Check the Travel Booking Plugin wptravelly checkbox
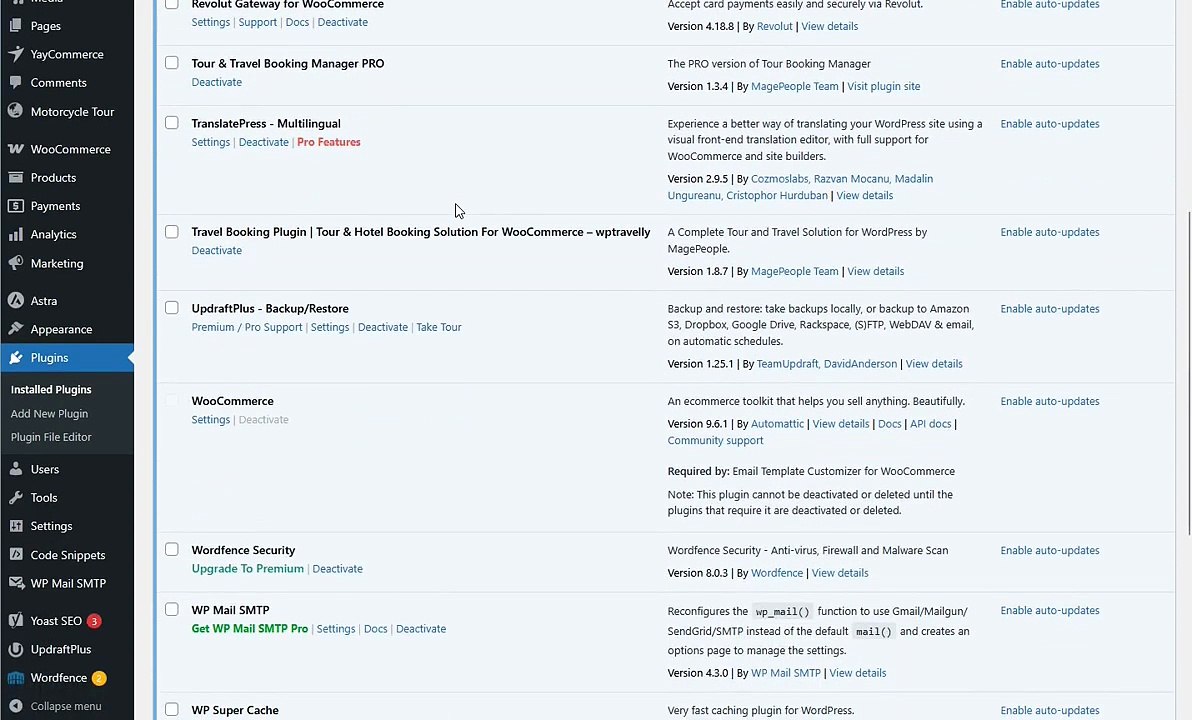 click(x=172, y=231)
